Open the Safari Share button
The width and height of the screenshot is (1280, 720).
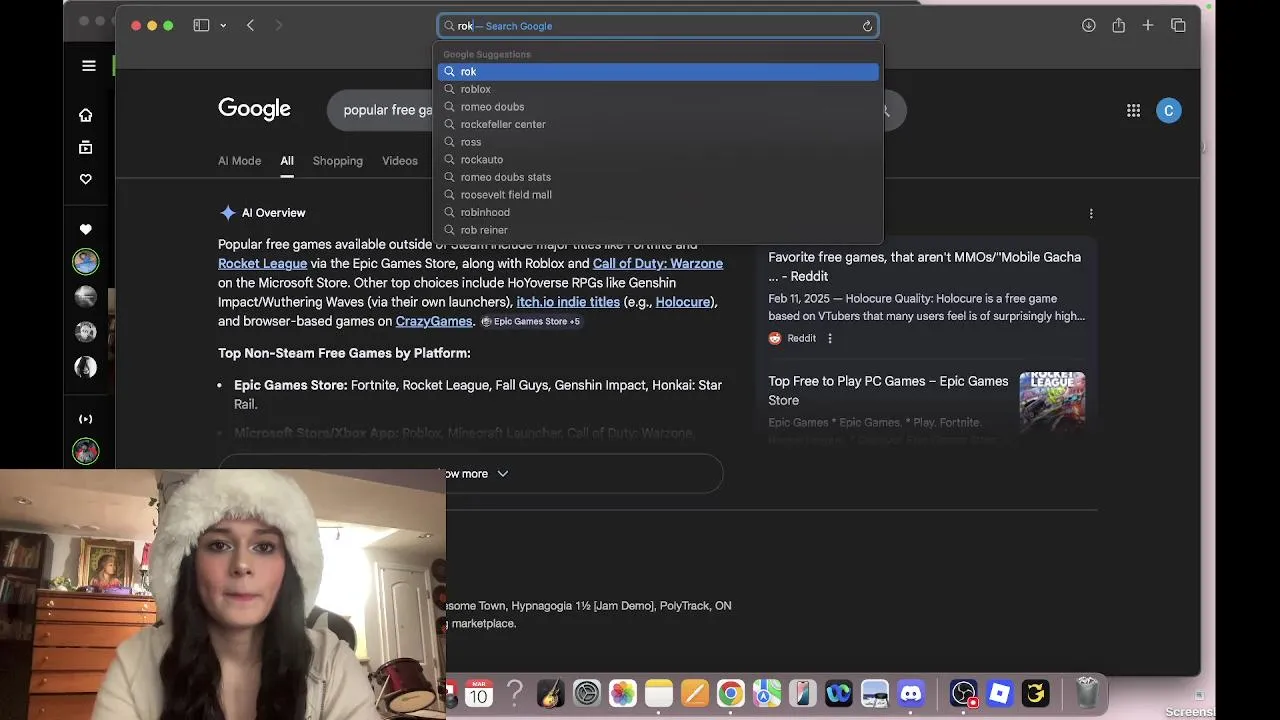(x=1119, y=25)
